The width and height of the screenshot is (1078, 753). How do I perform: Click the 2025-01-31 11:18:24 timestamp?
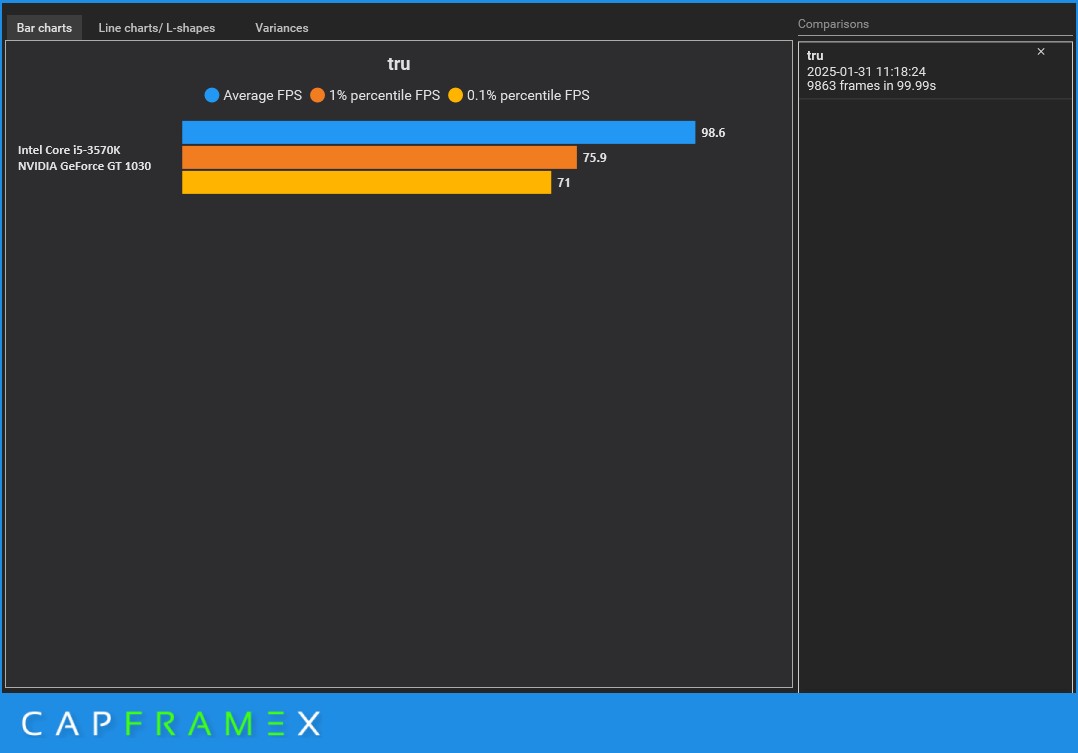866,72
